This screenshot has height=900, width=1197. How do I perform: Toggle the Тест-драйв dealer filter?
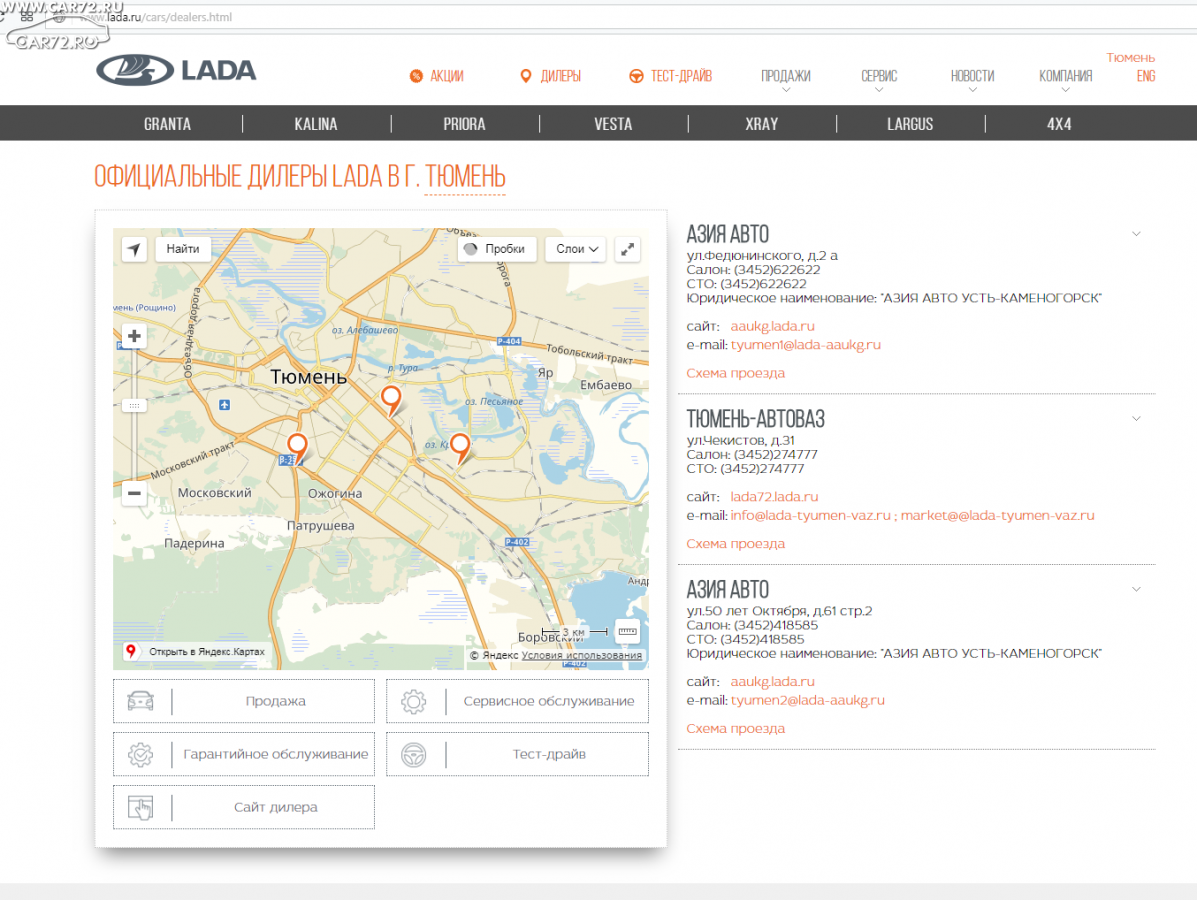[518, 754]
